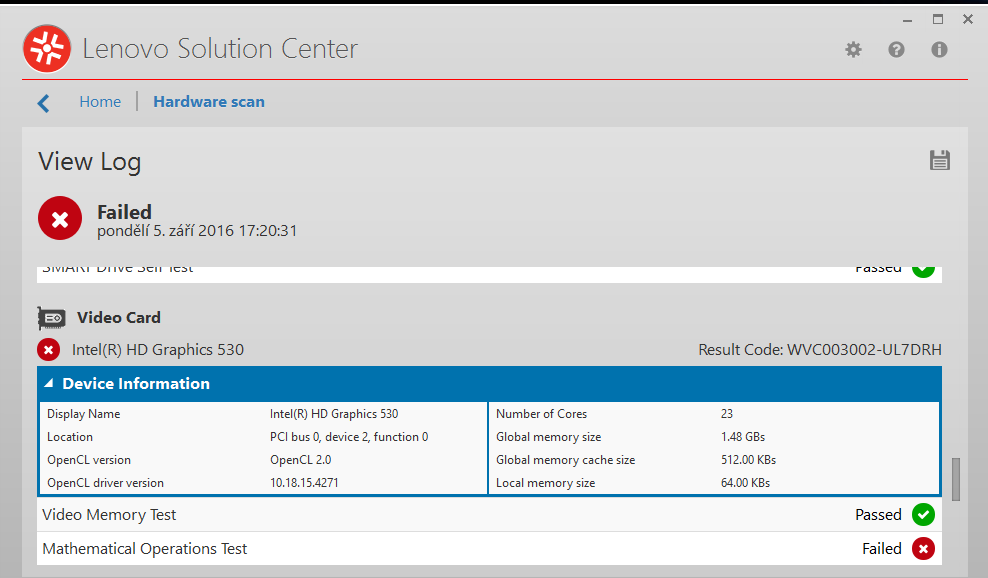Viewport: 988px width, 578px height.
Task: Click the Video Card heading
Action: point(118,317)
